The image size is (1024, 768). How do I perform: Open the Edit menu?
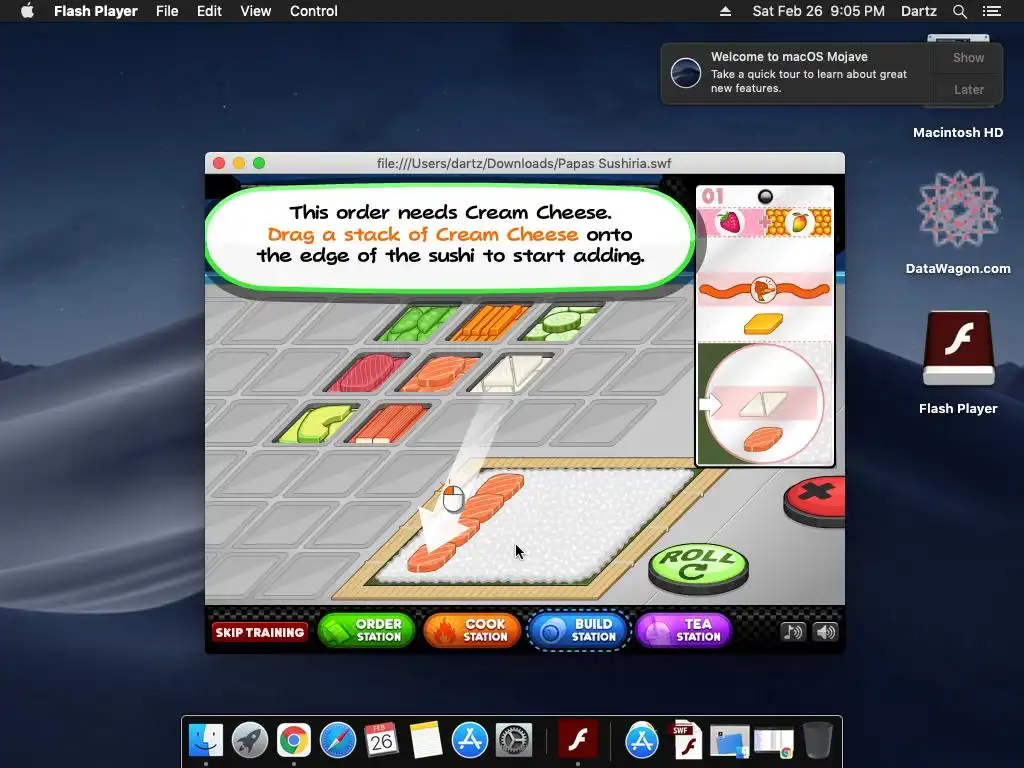coord(209,11)
